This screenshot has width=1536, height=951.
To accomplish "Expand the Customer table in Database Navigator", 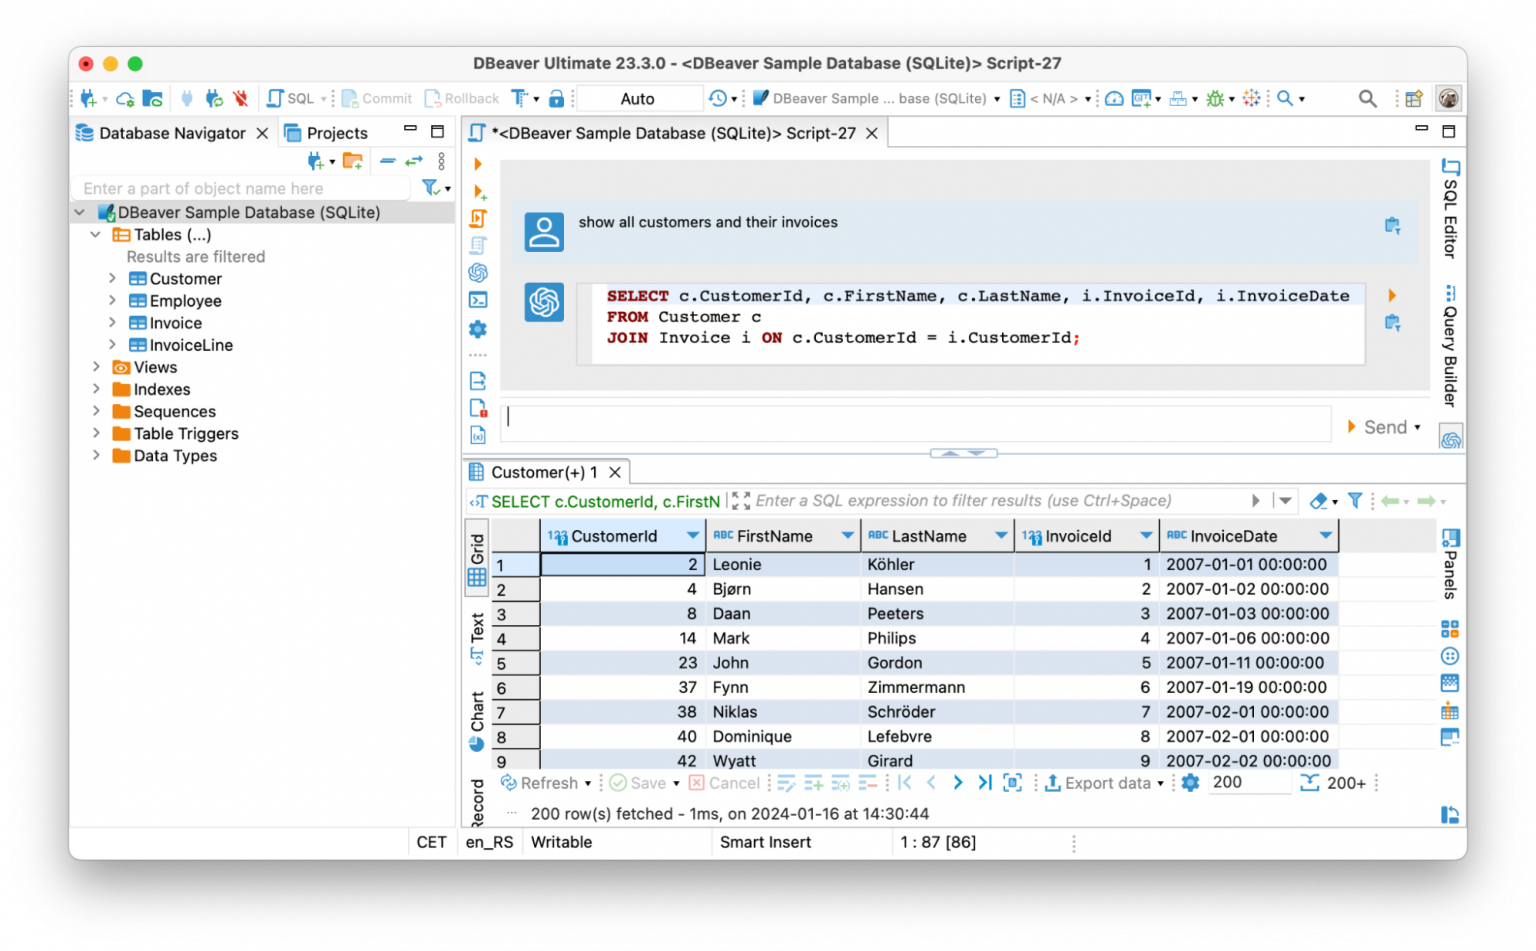I will point(112,278).
